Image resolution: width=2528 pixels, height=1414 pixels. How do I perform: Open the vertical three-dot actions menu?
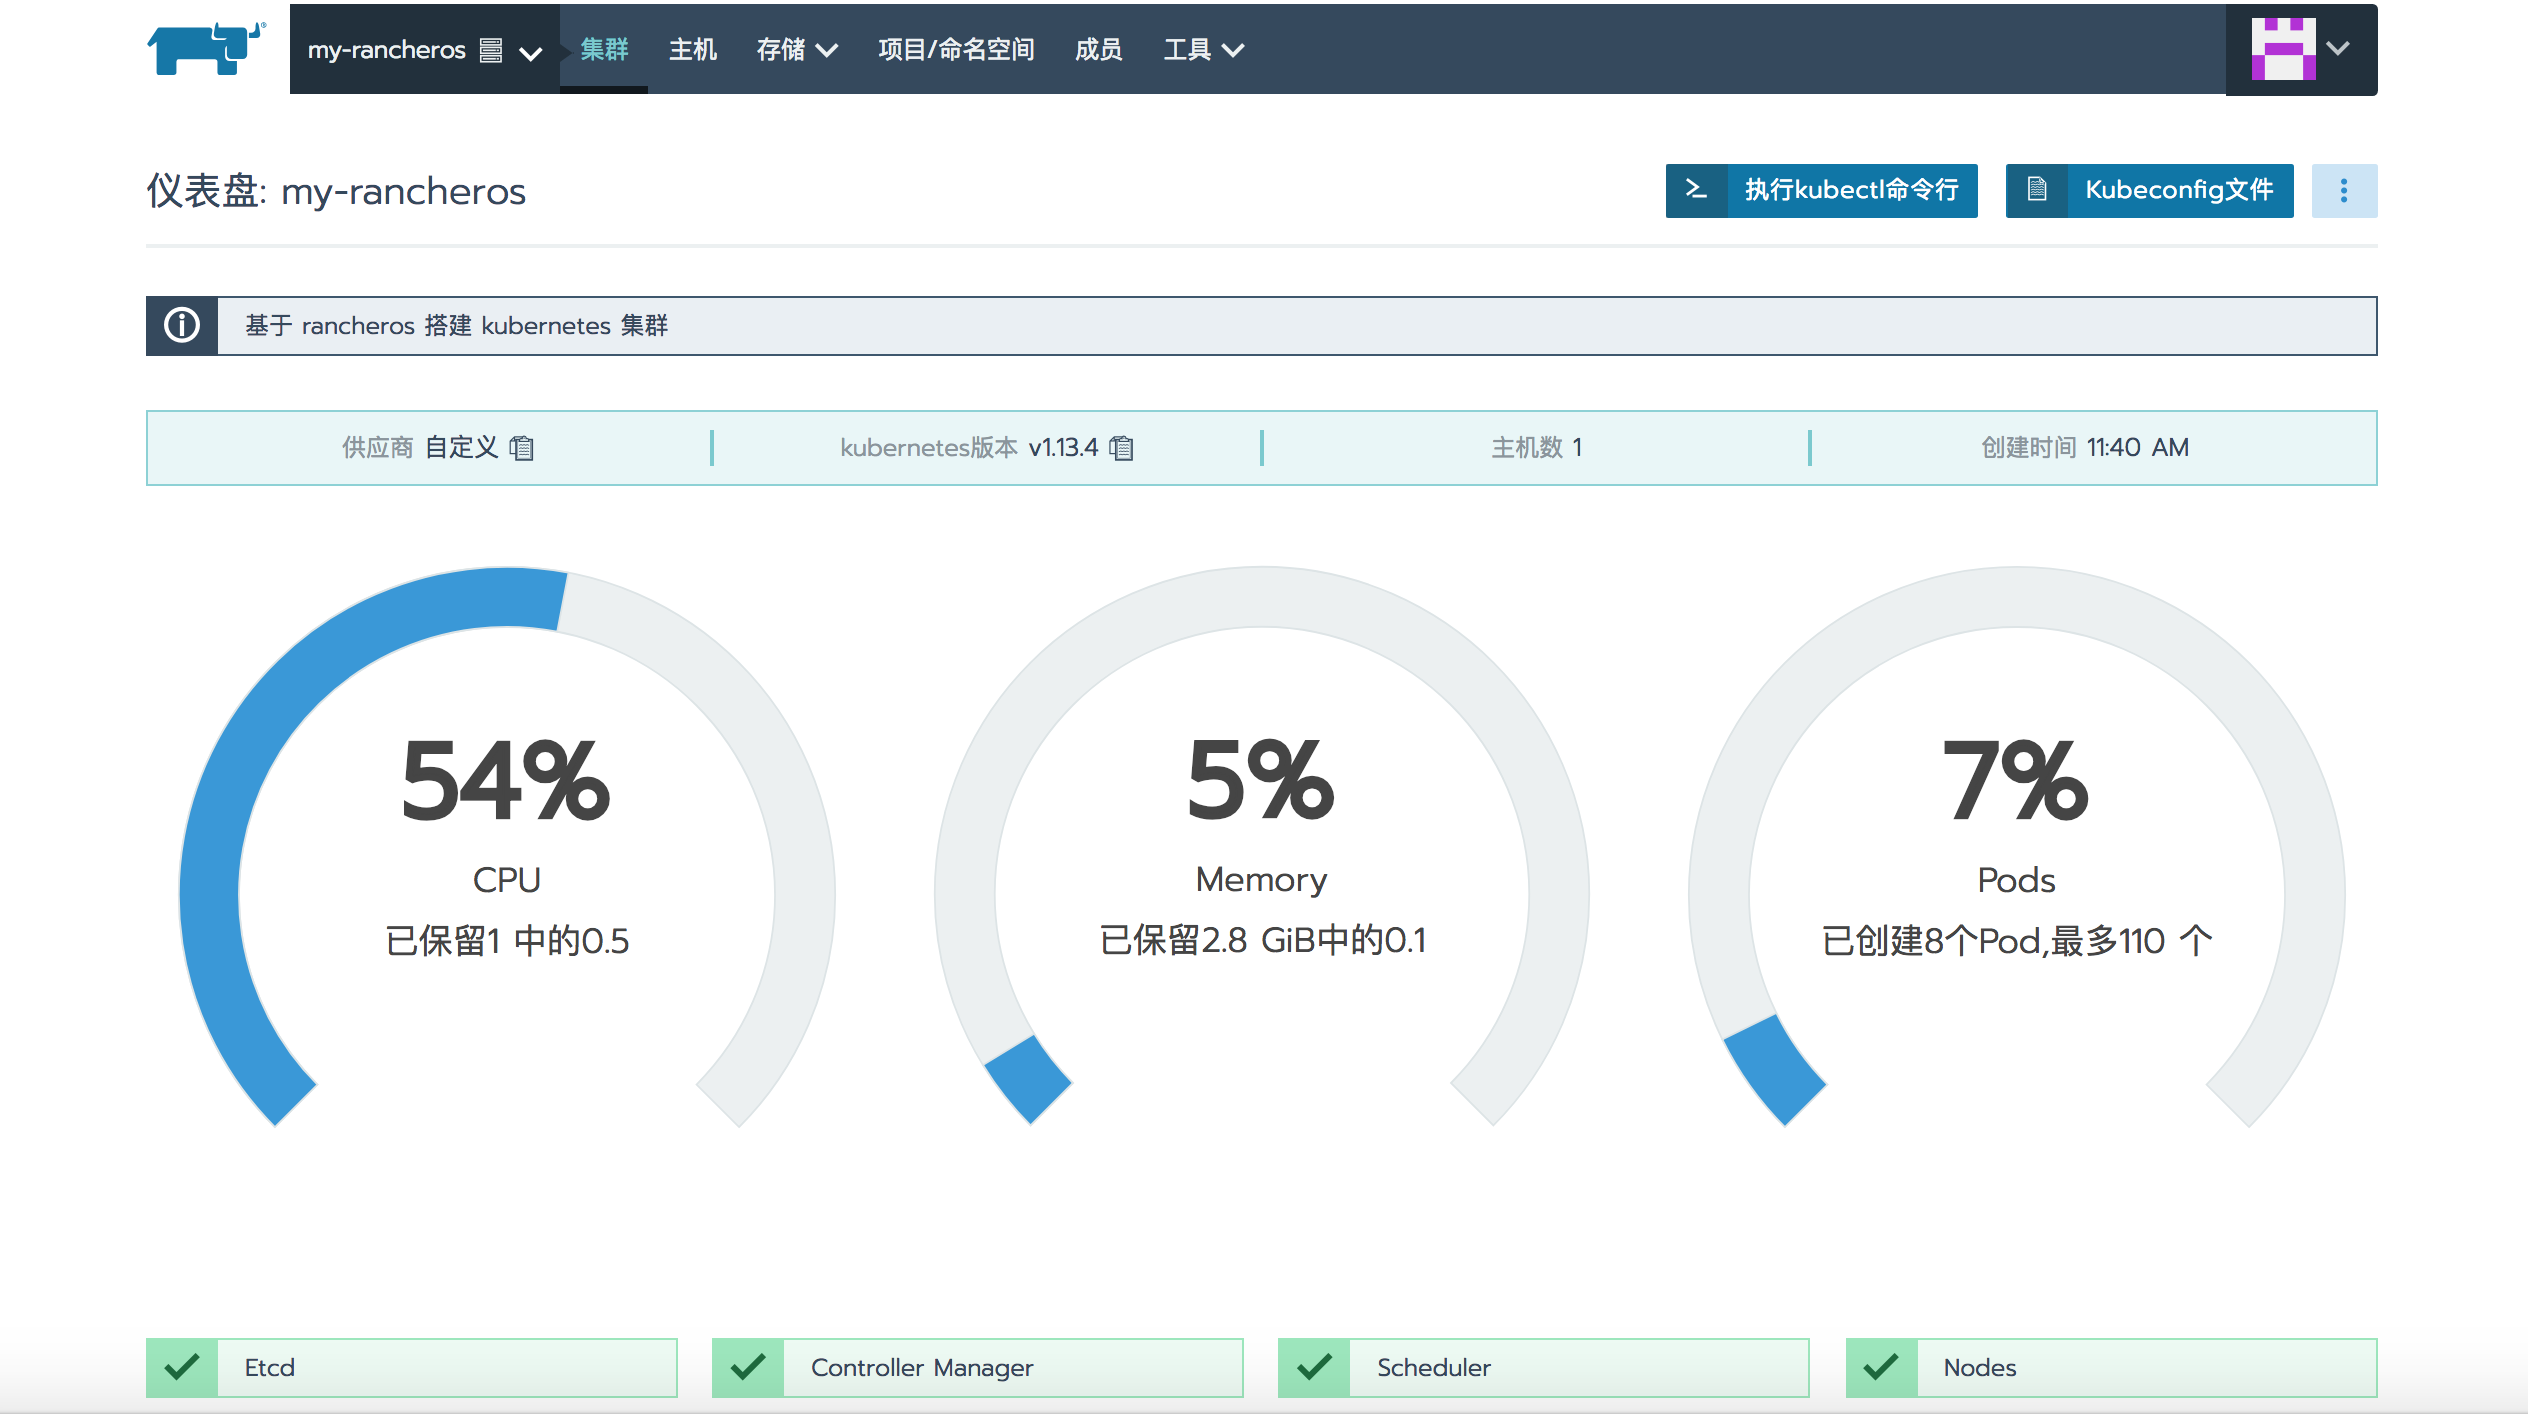[2343, 191]
